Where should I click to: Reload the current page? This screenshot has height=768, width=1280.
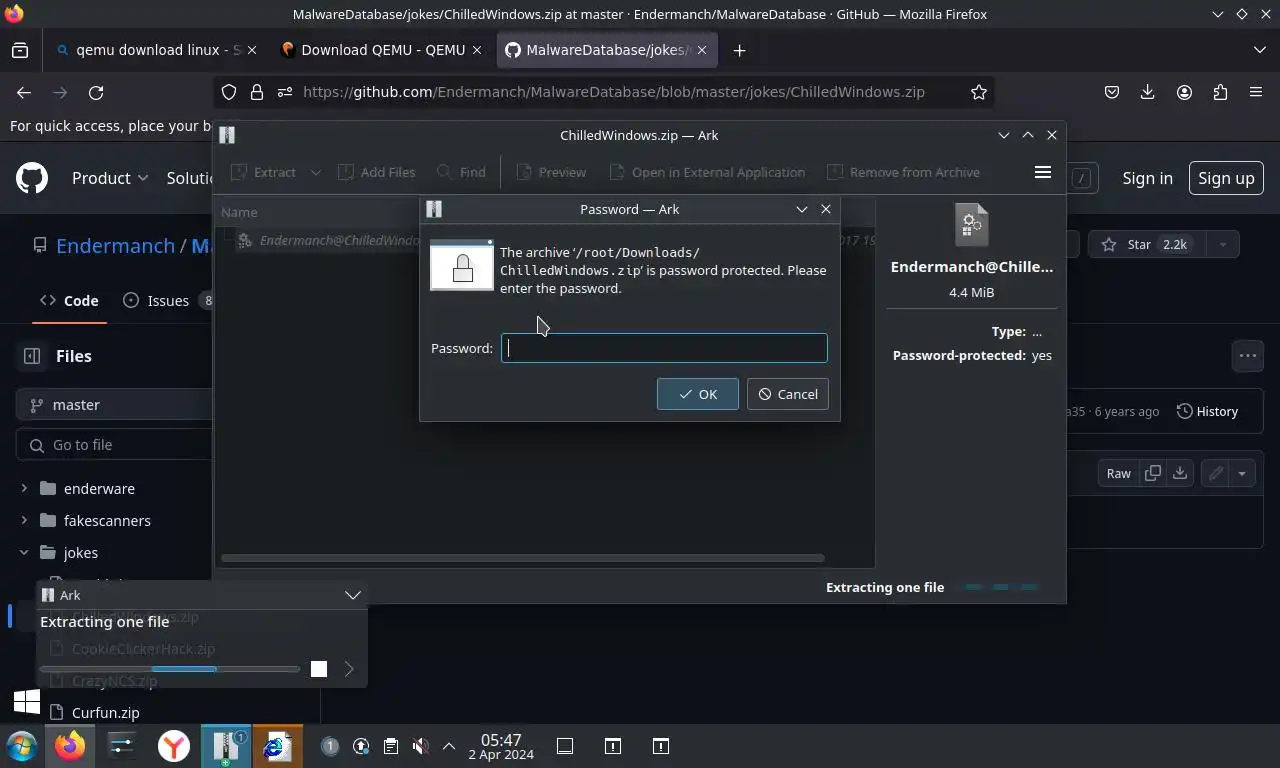tap(96, 92)
